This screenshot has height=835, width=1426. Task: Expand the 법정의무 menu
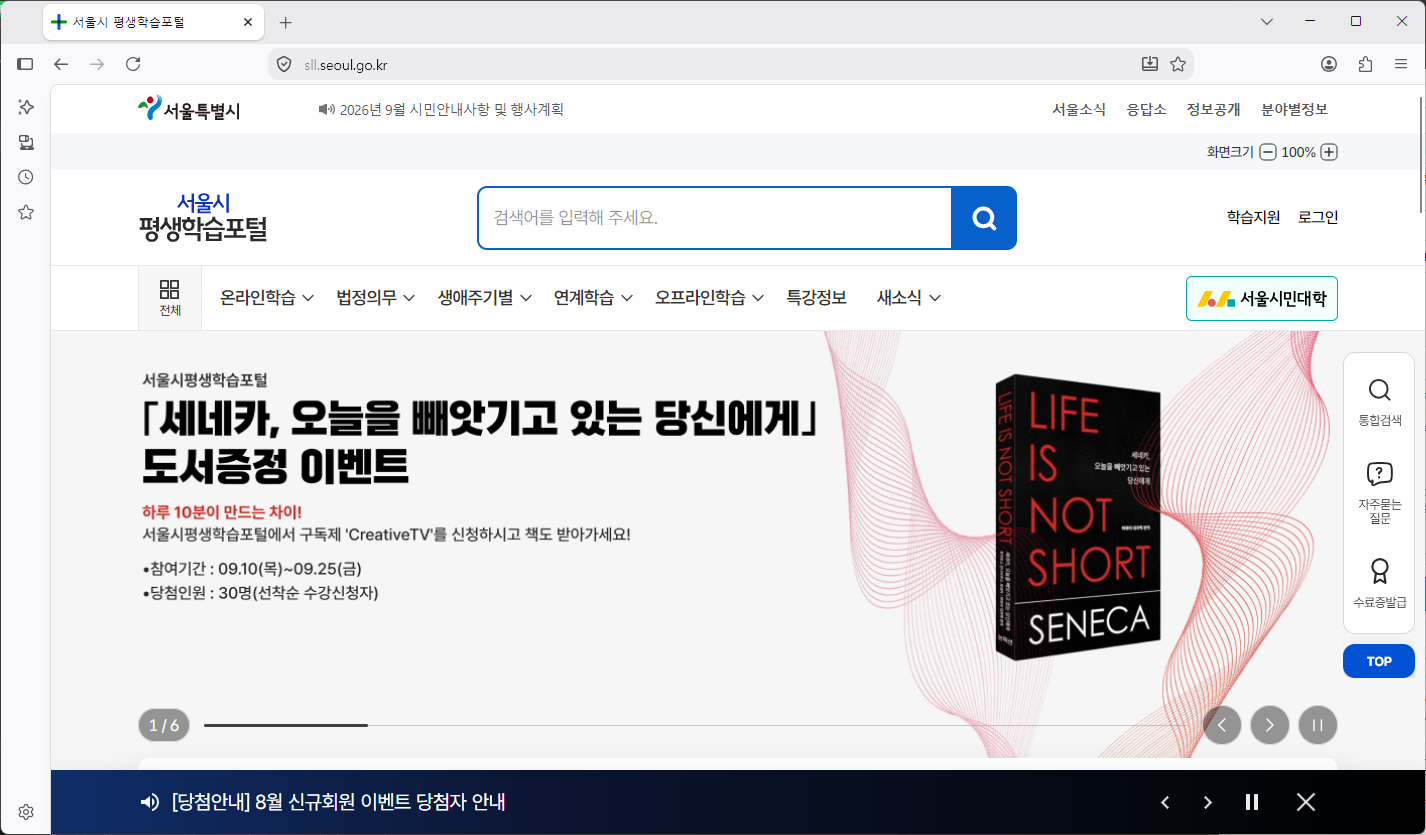pos(376,297)
